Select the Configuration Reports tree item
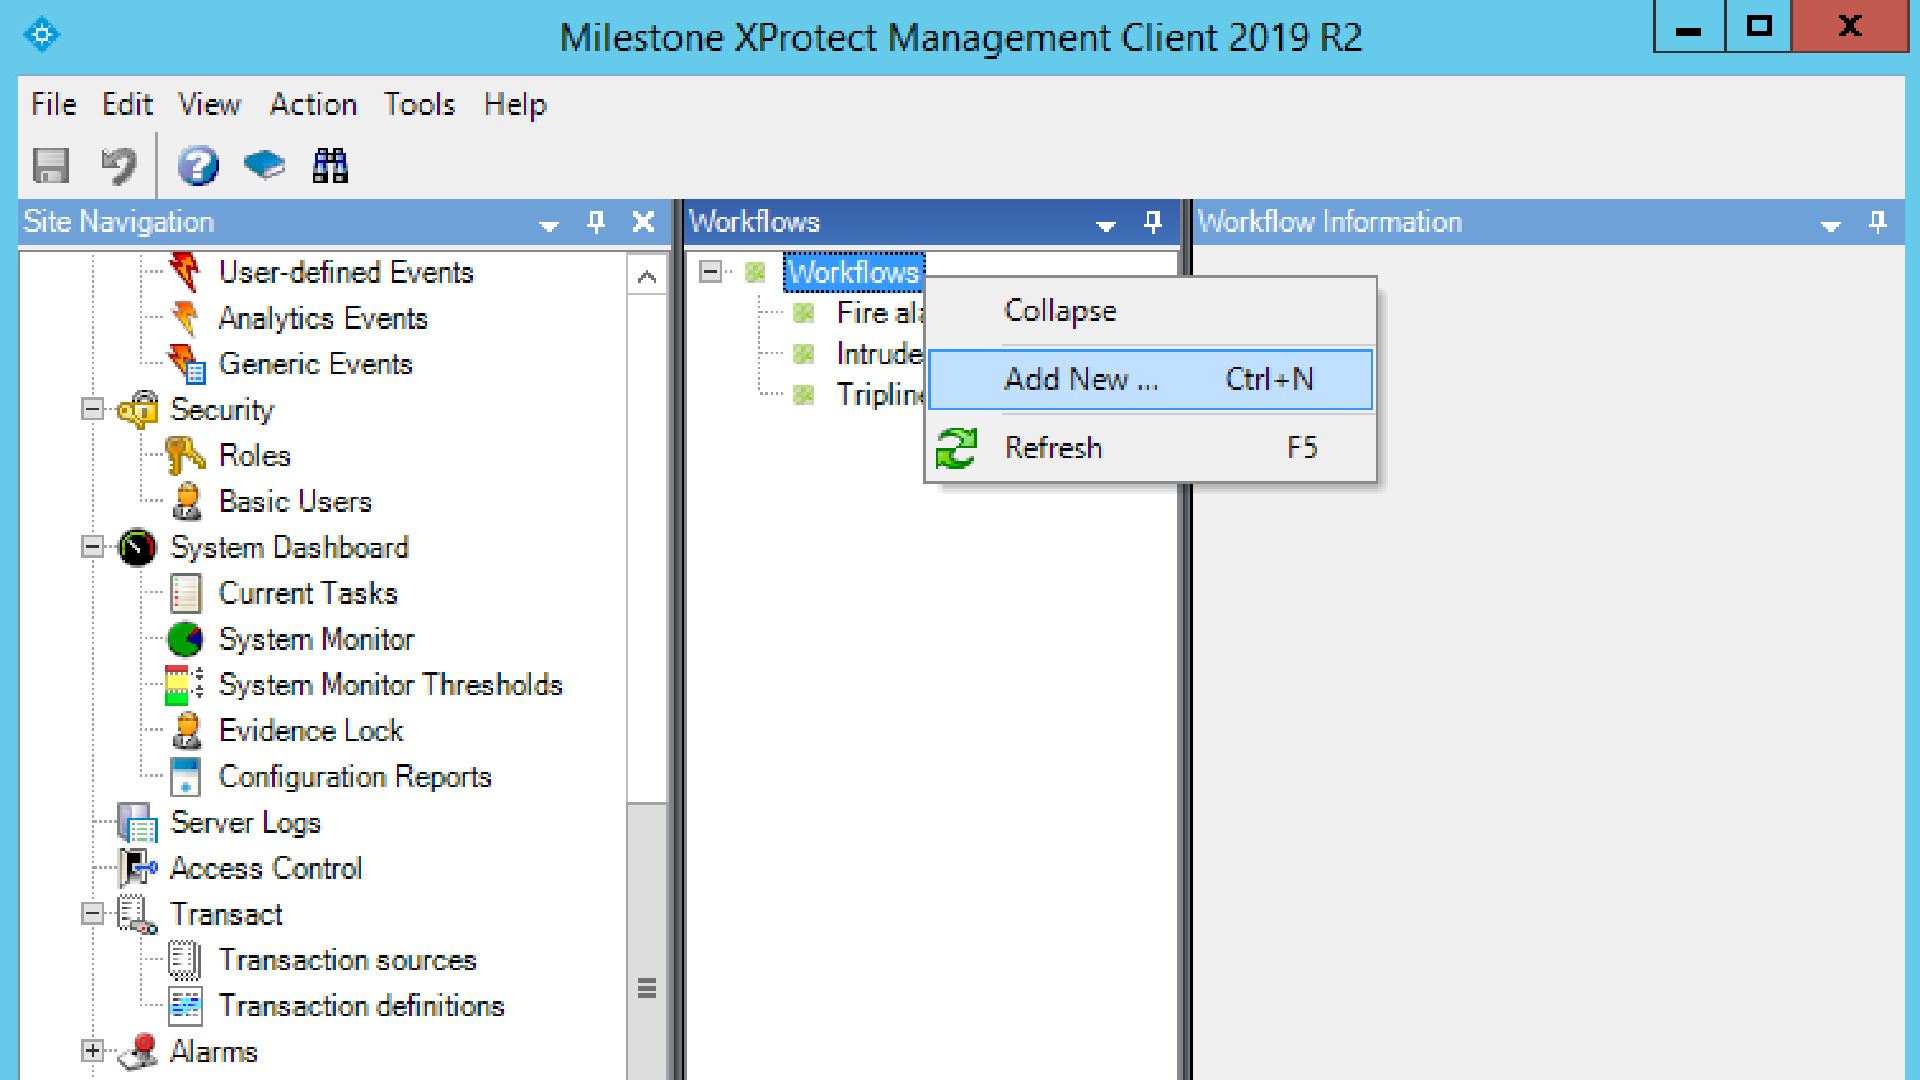Viewport: 1920px width, 1080px height. 355,777
